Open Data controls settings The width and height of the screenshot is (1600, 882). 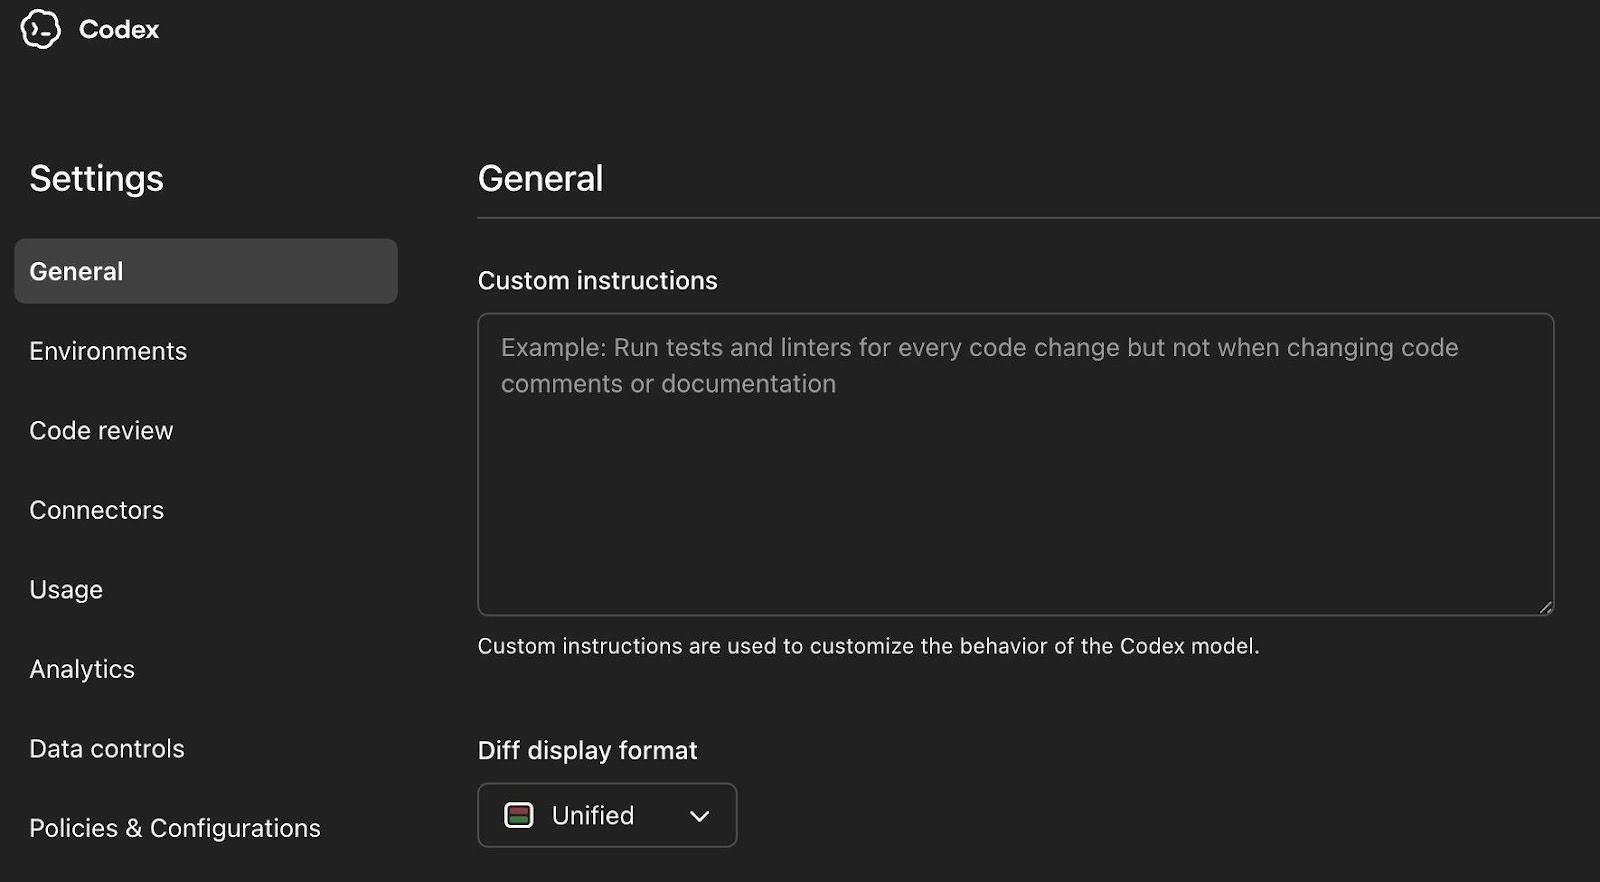pyautogui.click(x=107, y=749)
